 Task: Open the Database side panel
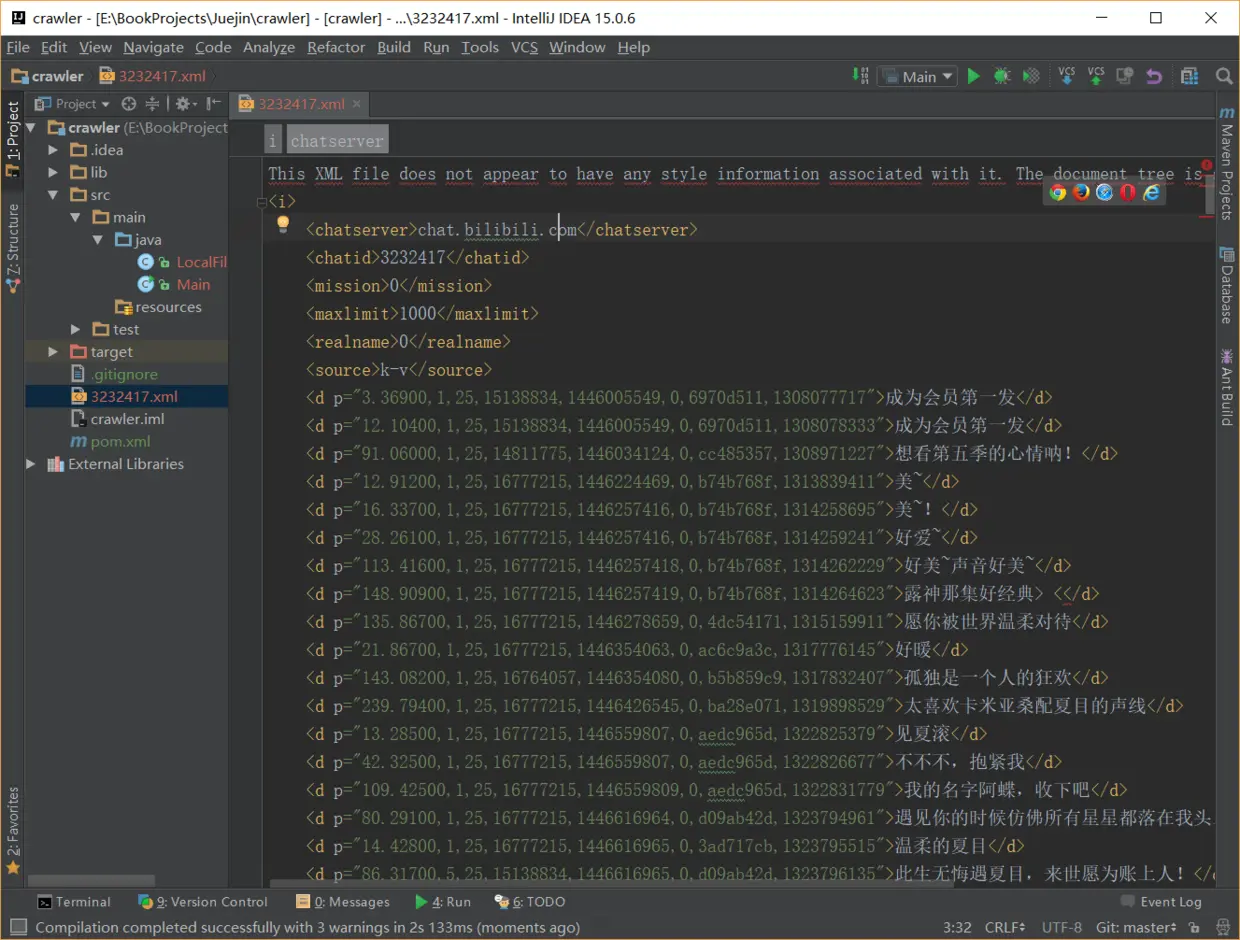point(1227,285)
